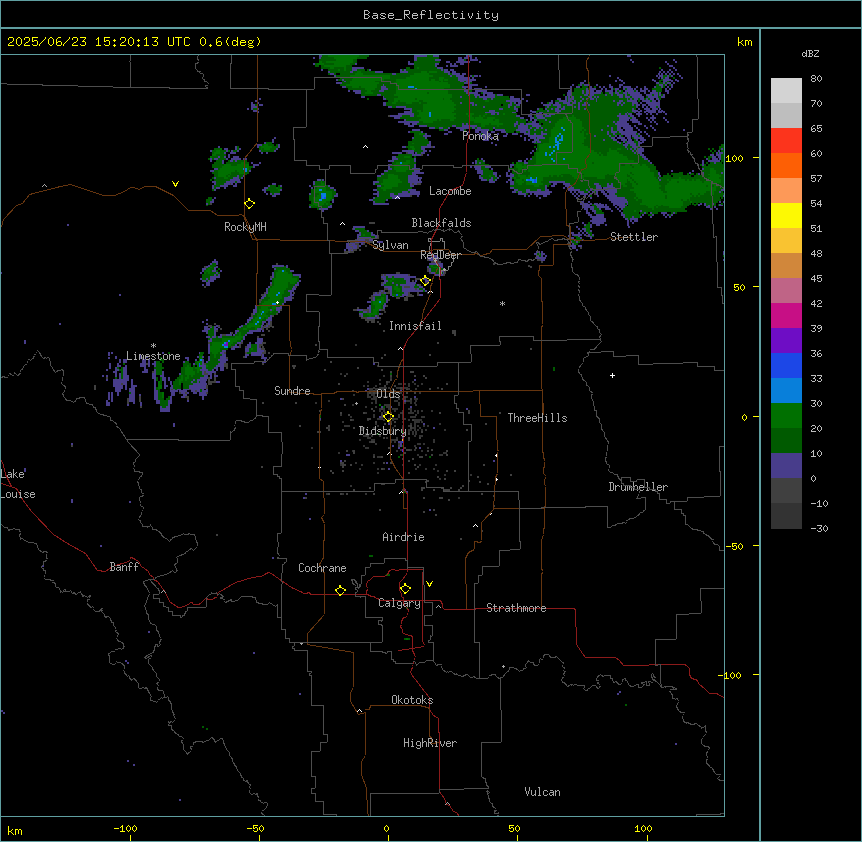Click the RockyMH label
Image resolution: width=862 pixels, height=842 pixels.
tap(245, 227)
